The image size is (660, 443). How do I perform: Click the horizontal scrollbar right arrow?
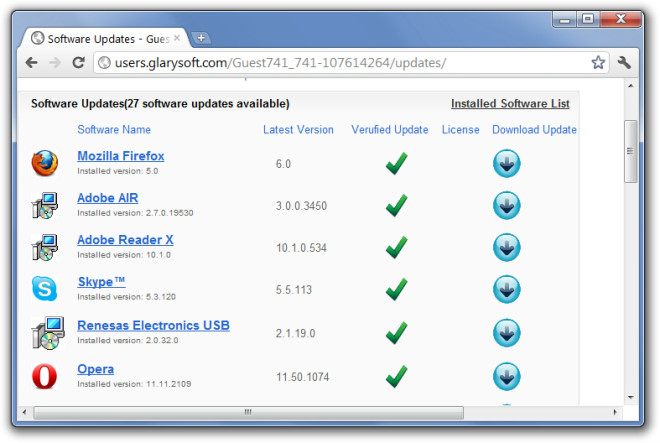click(615, 412)
